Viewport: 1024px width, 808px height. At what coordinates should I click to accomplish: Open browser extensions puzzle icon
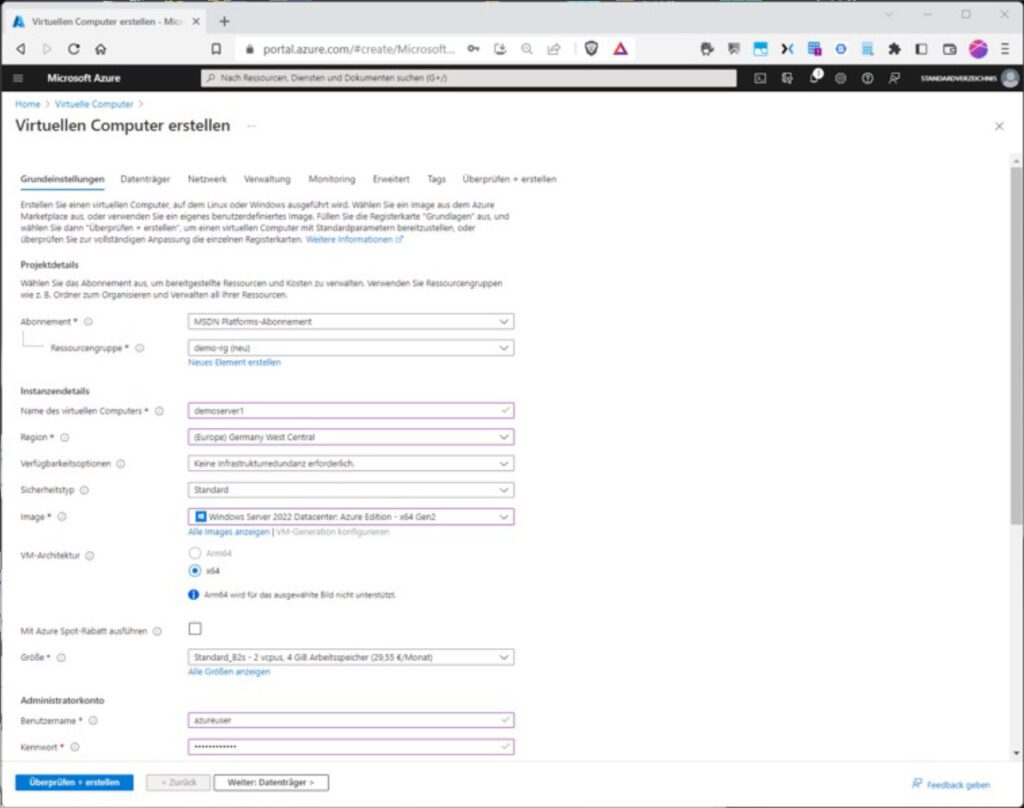pos(894,49)
